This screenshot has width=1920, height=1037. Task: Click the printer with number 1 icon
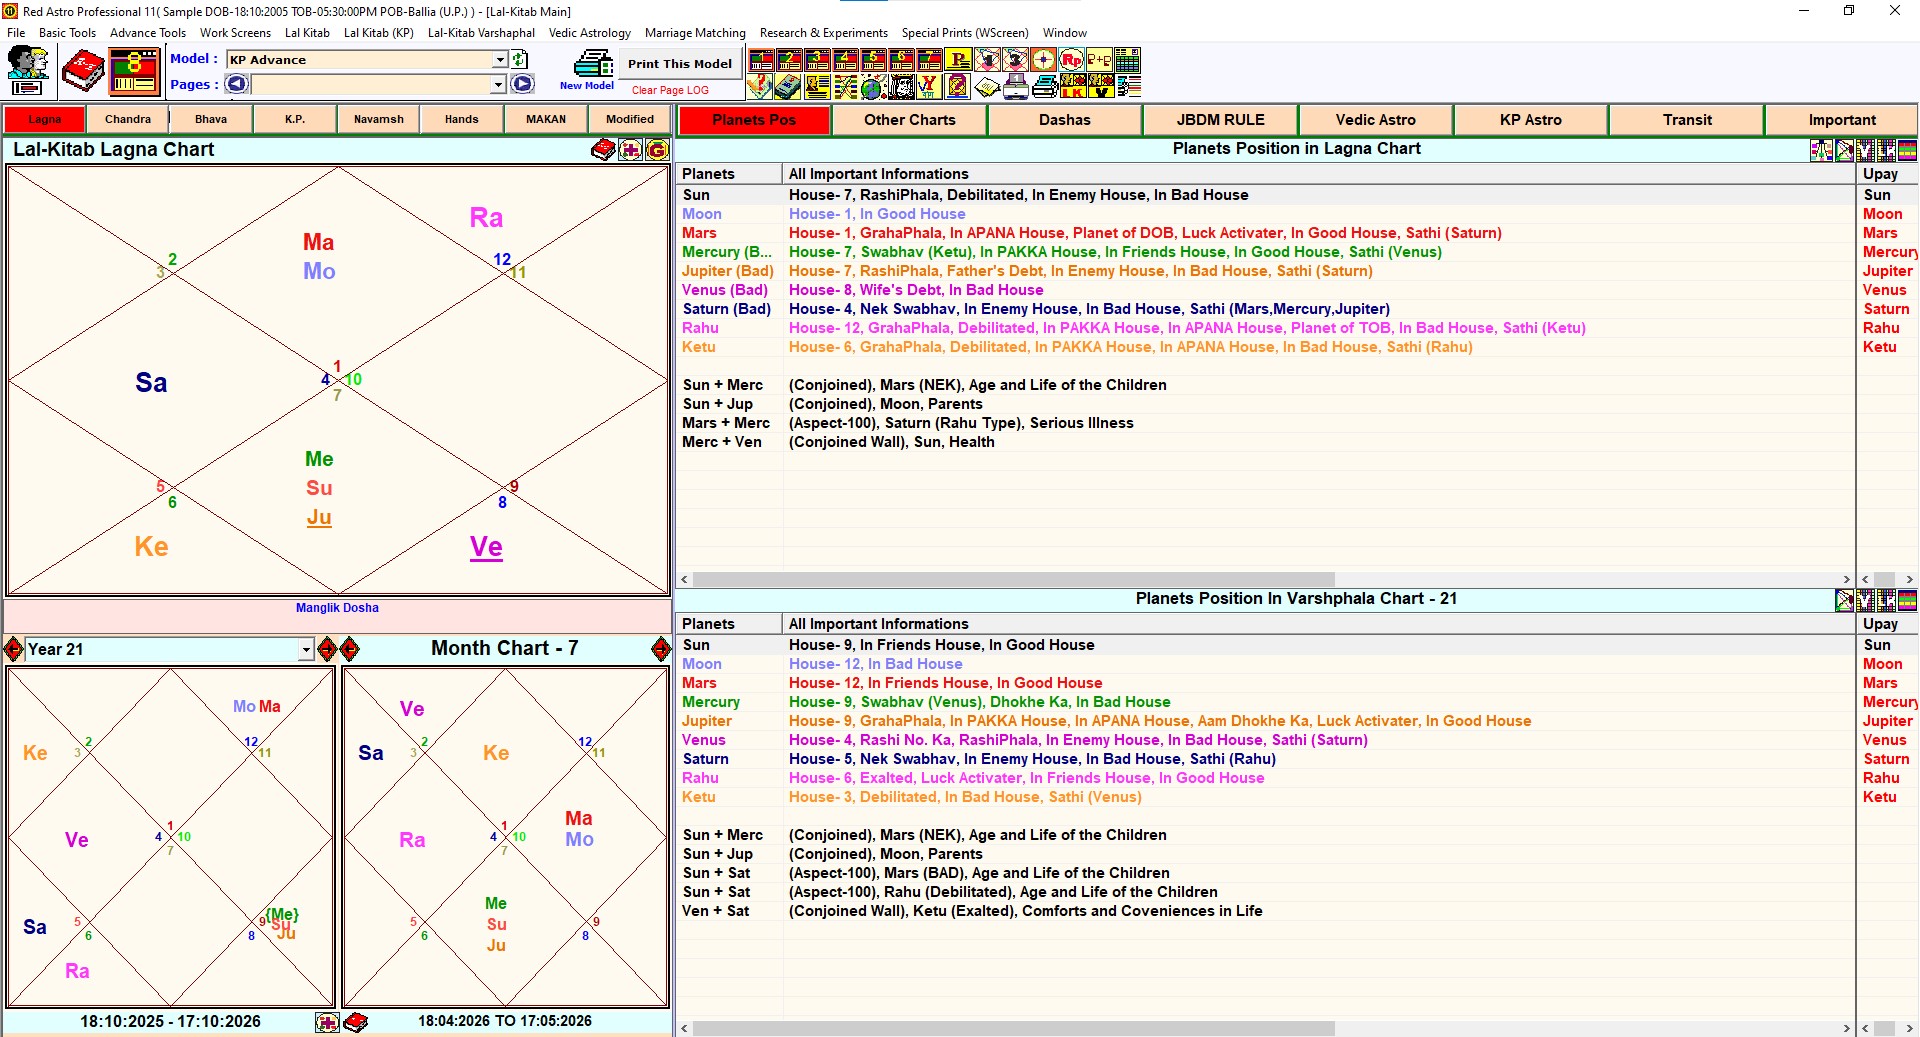pos(1015,87)
